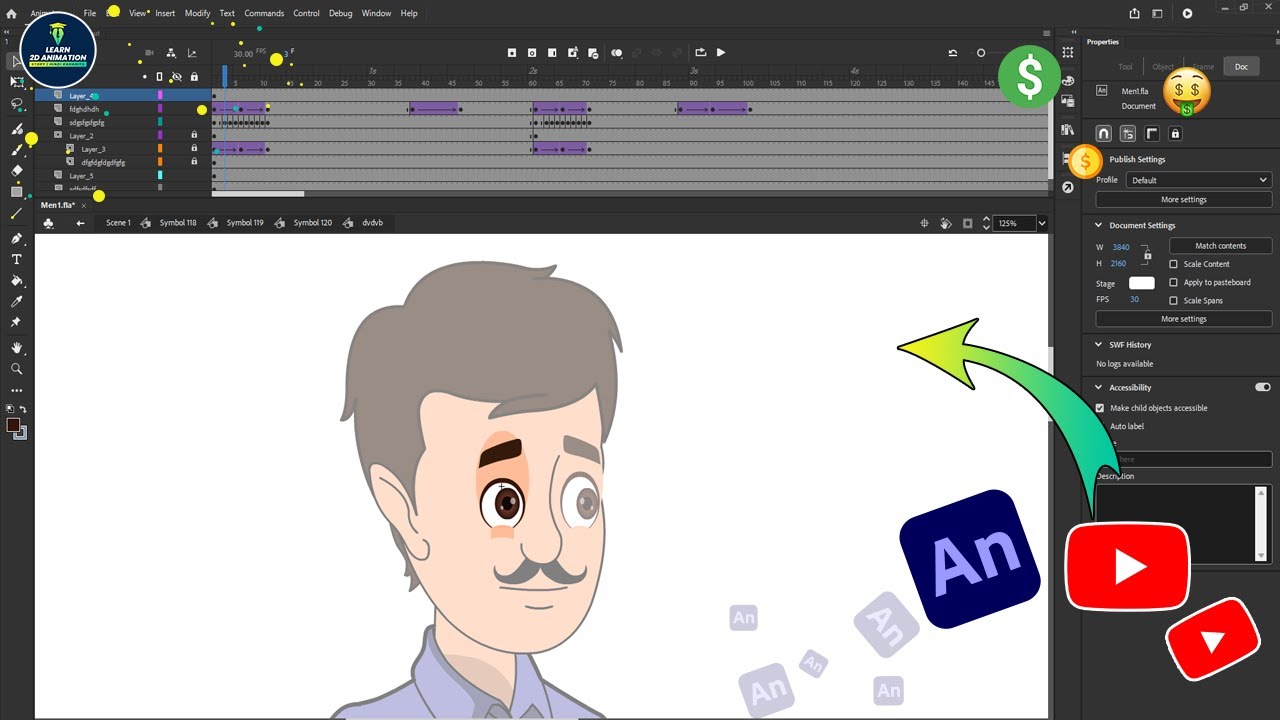Select the Line tool
Viewport: 1280px width, 720px height.
pos(17,214)
